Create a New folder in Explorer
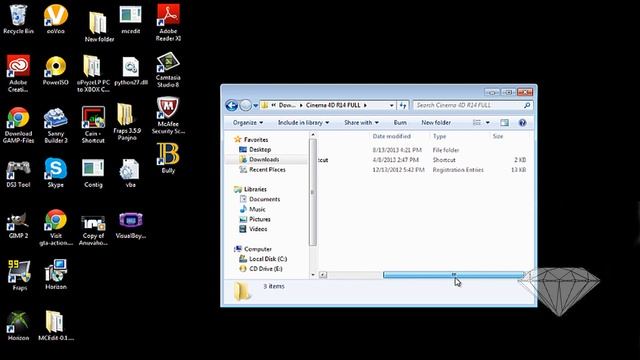Image resolution: width=640 pixels, height=360 pixels. click(x=436, y=122)
